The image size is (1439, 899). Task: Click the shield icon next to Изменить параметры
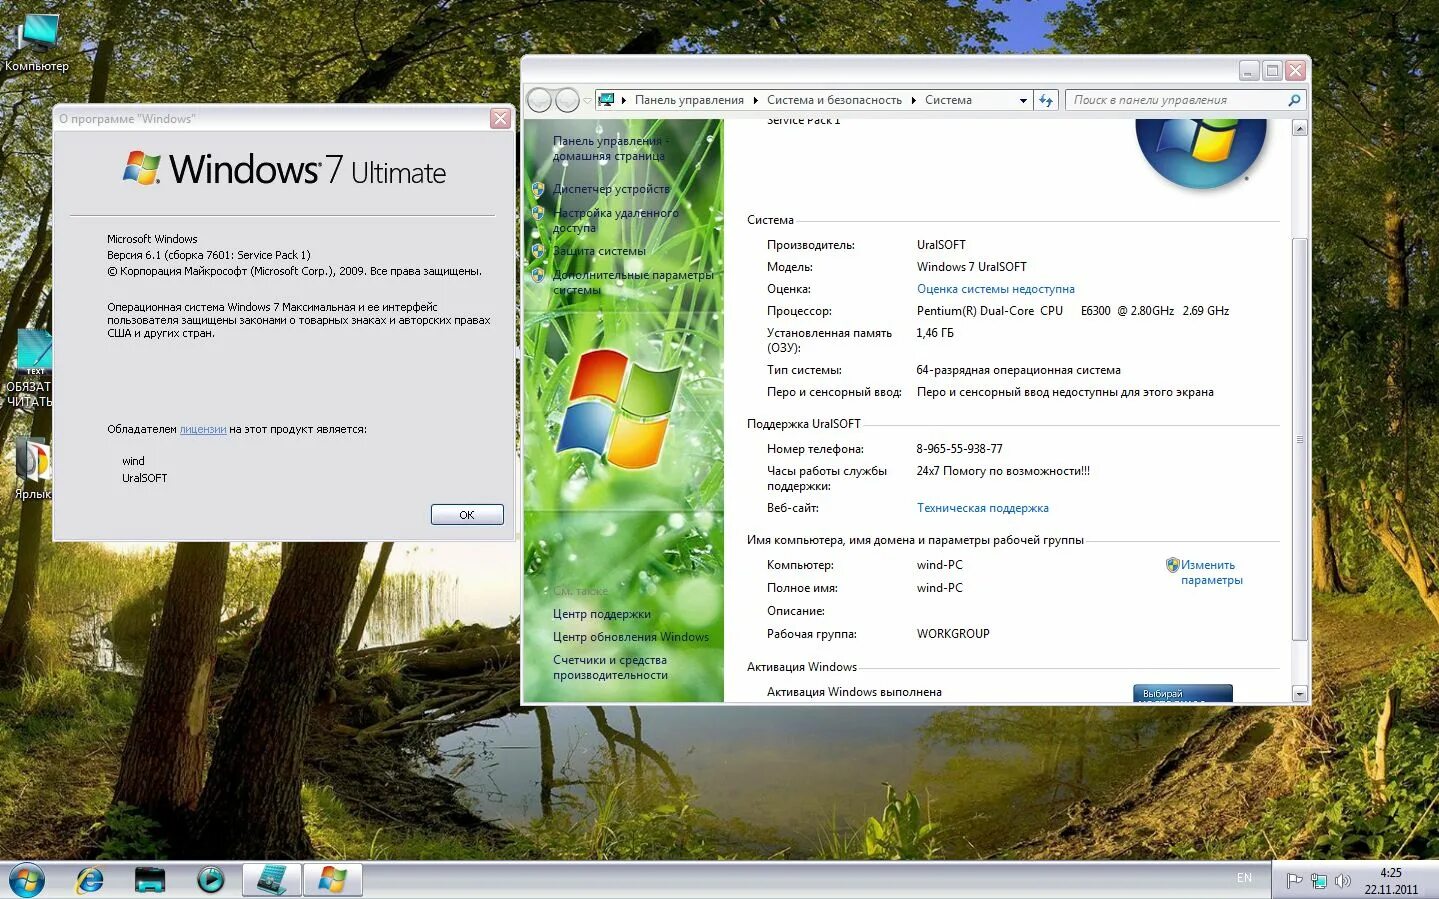(1172, 565)
